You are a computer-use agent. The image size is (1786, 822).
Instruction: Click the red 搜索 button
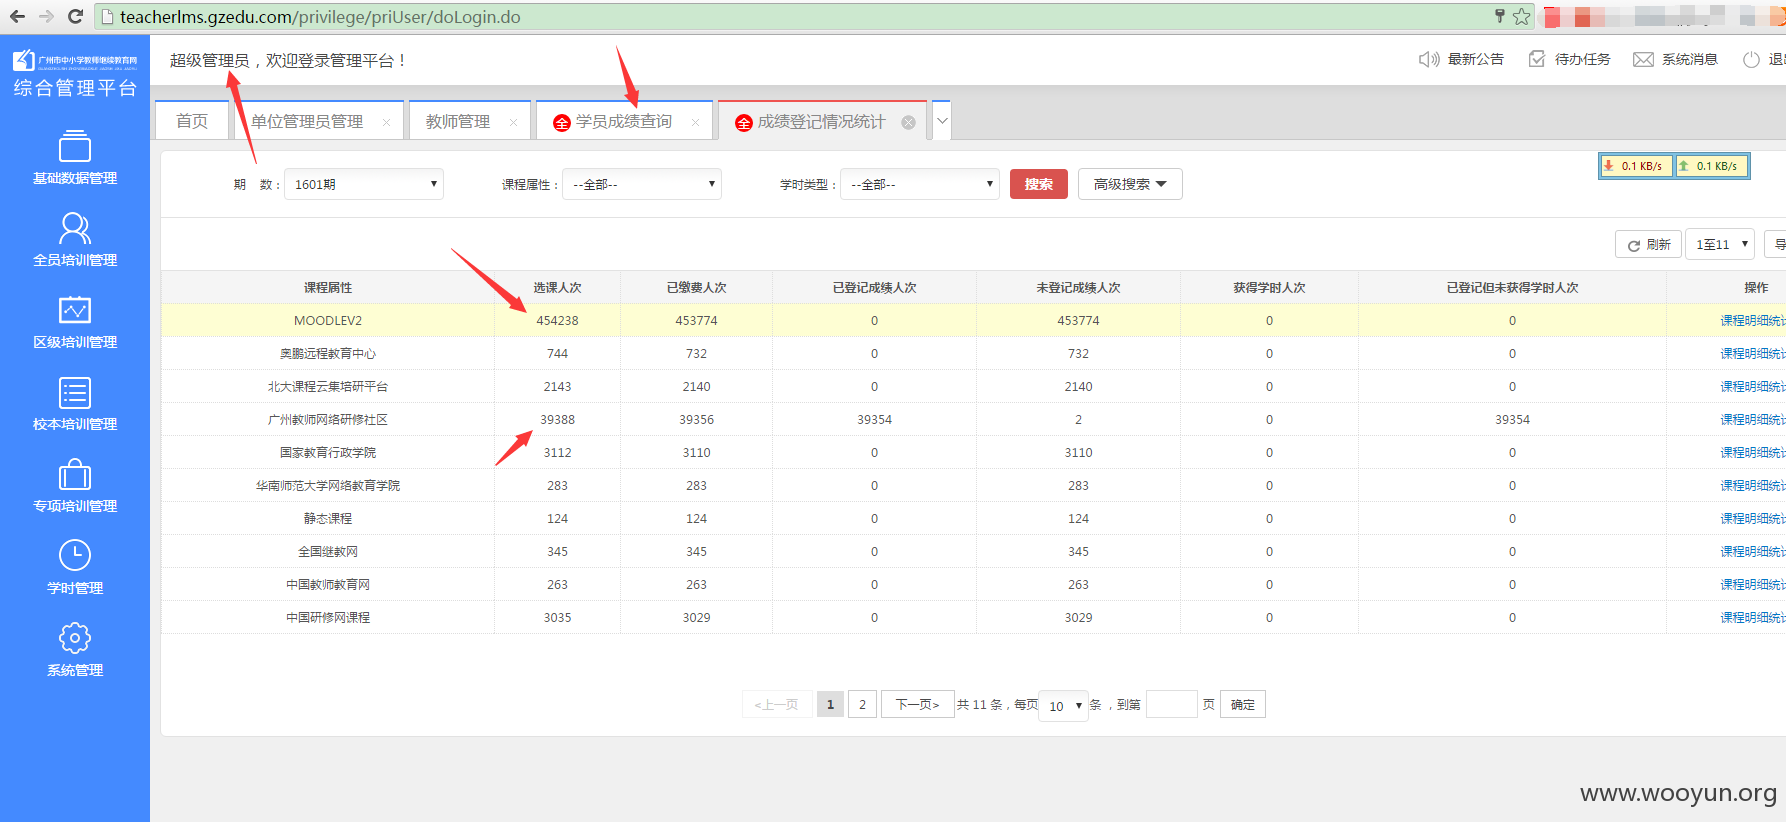coord(1039,184)
